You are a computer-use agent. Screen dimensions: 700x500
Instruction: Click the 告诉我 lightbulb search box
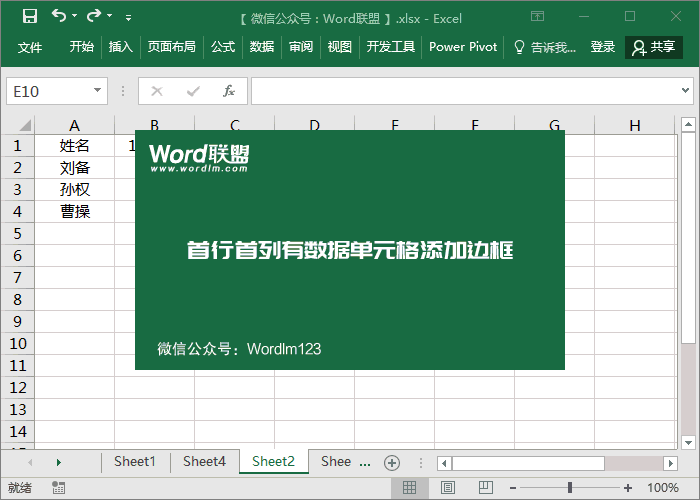coord(545,47)
